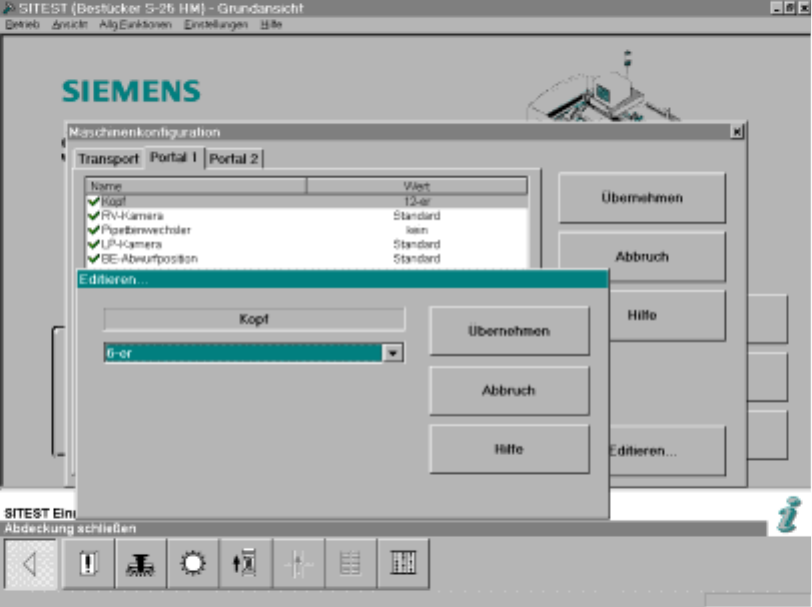
Task: Select the RV-Kamera row
Action: pyautogui.click(x=307, y=215)
